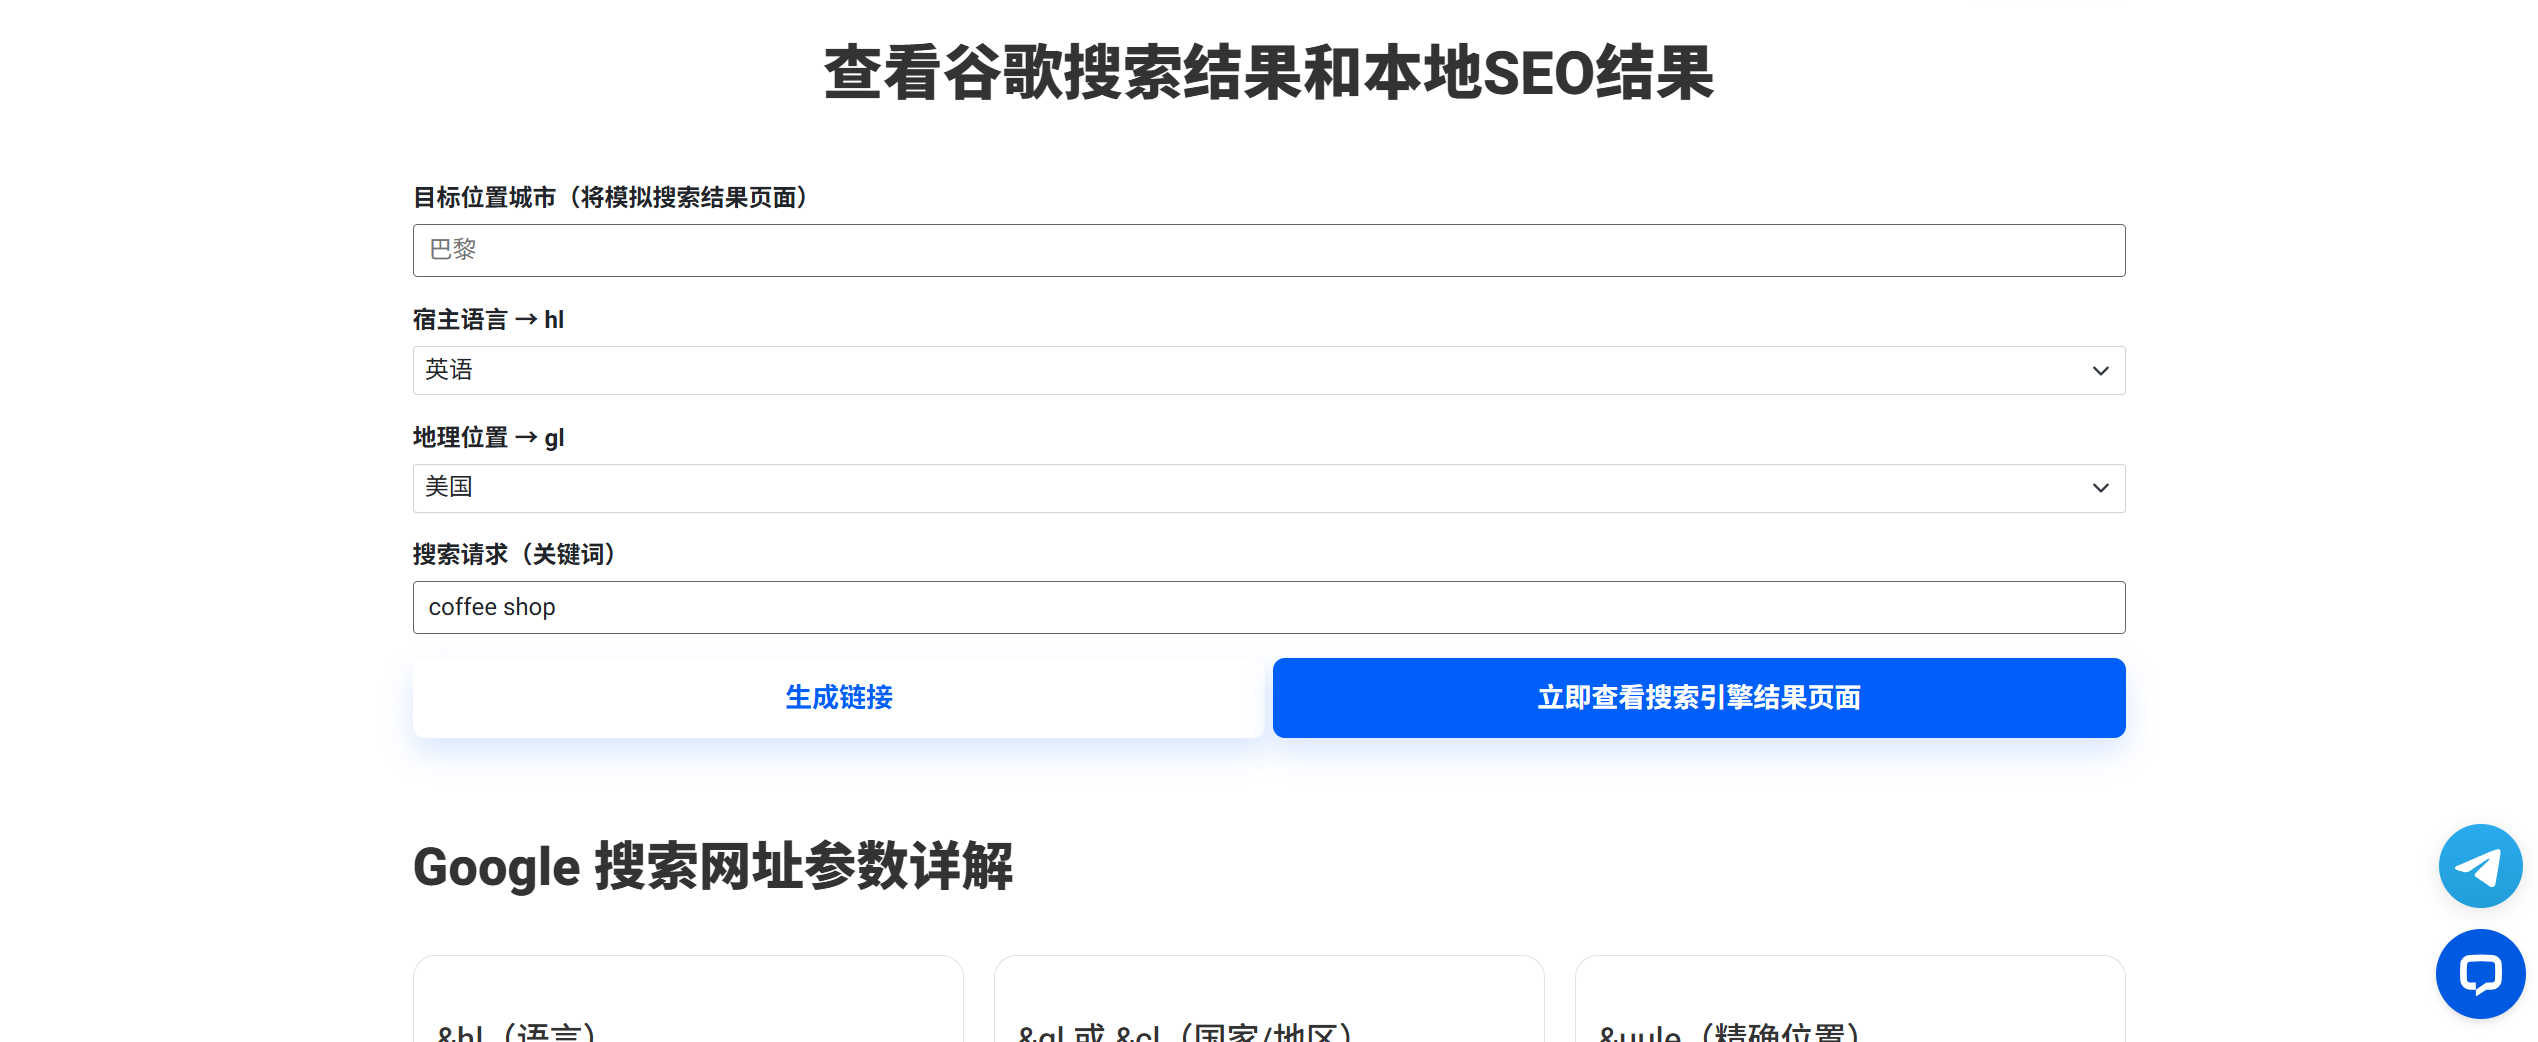Click the 立即查看搜索引擎结果页面 button
Image resolution: width=2538 pixels, height=1042 pixels.
[x=1699, y=698]
